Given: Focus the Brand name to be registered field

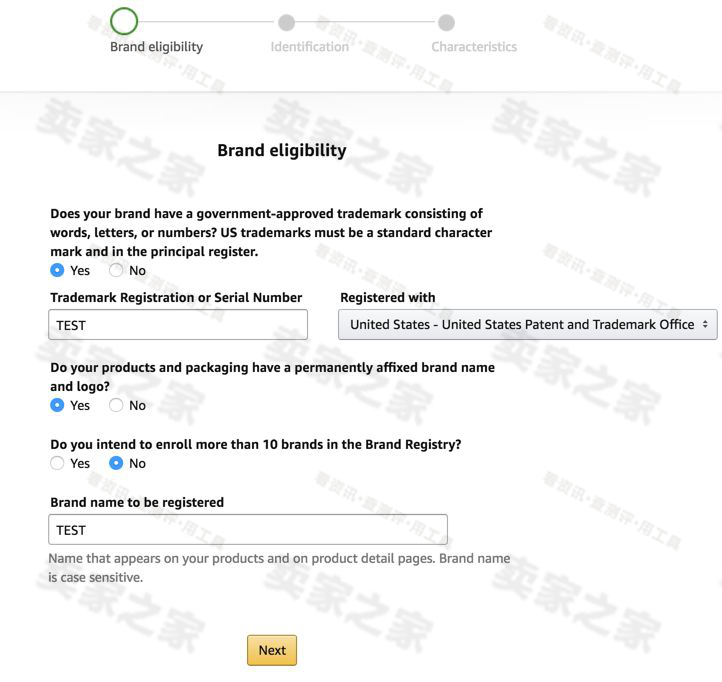Looking at the screenshot, I should pyautogui.click(x=248, y=530).
